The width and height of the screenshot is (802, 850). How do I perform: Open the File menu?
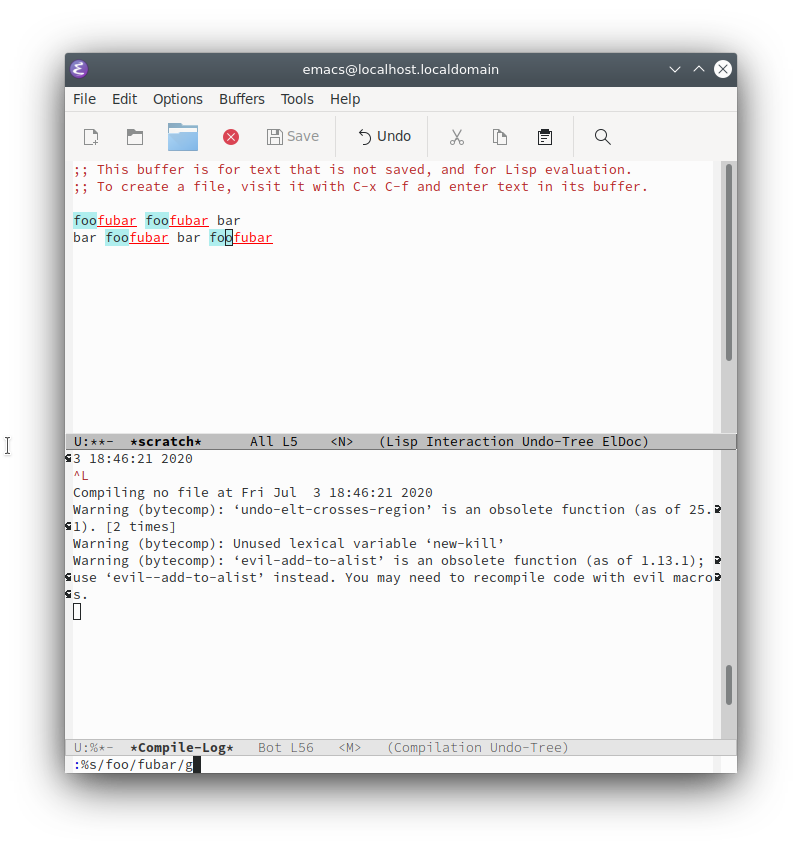pos(85,99)
